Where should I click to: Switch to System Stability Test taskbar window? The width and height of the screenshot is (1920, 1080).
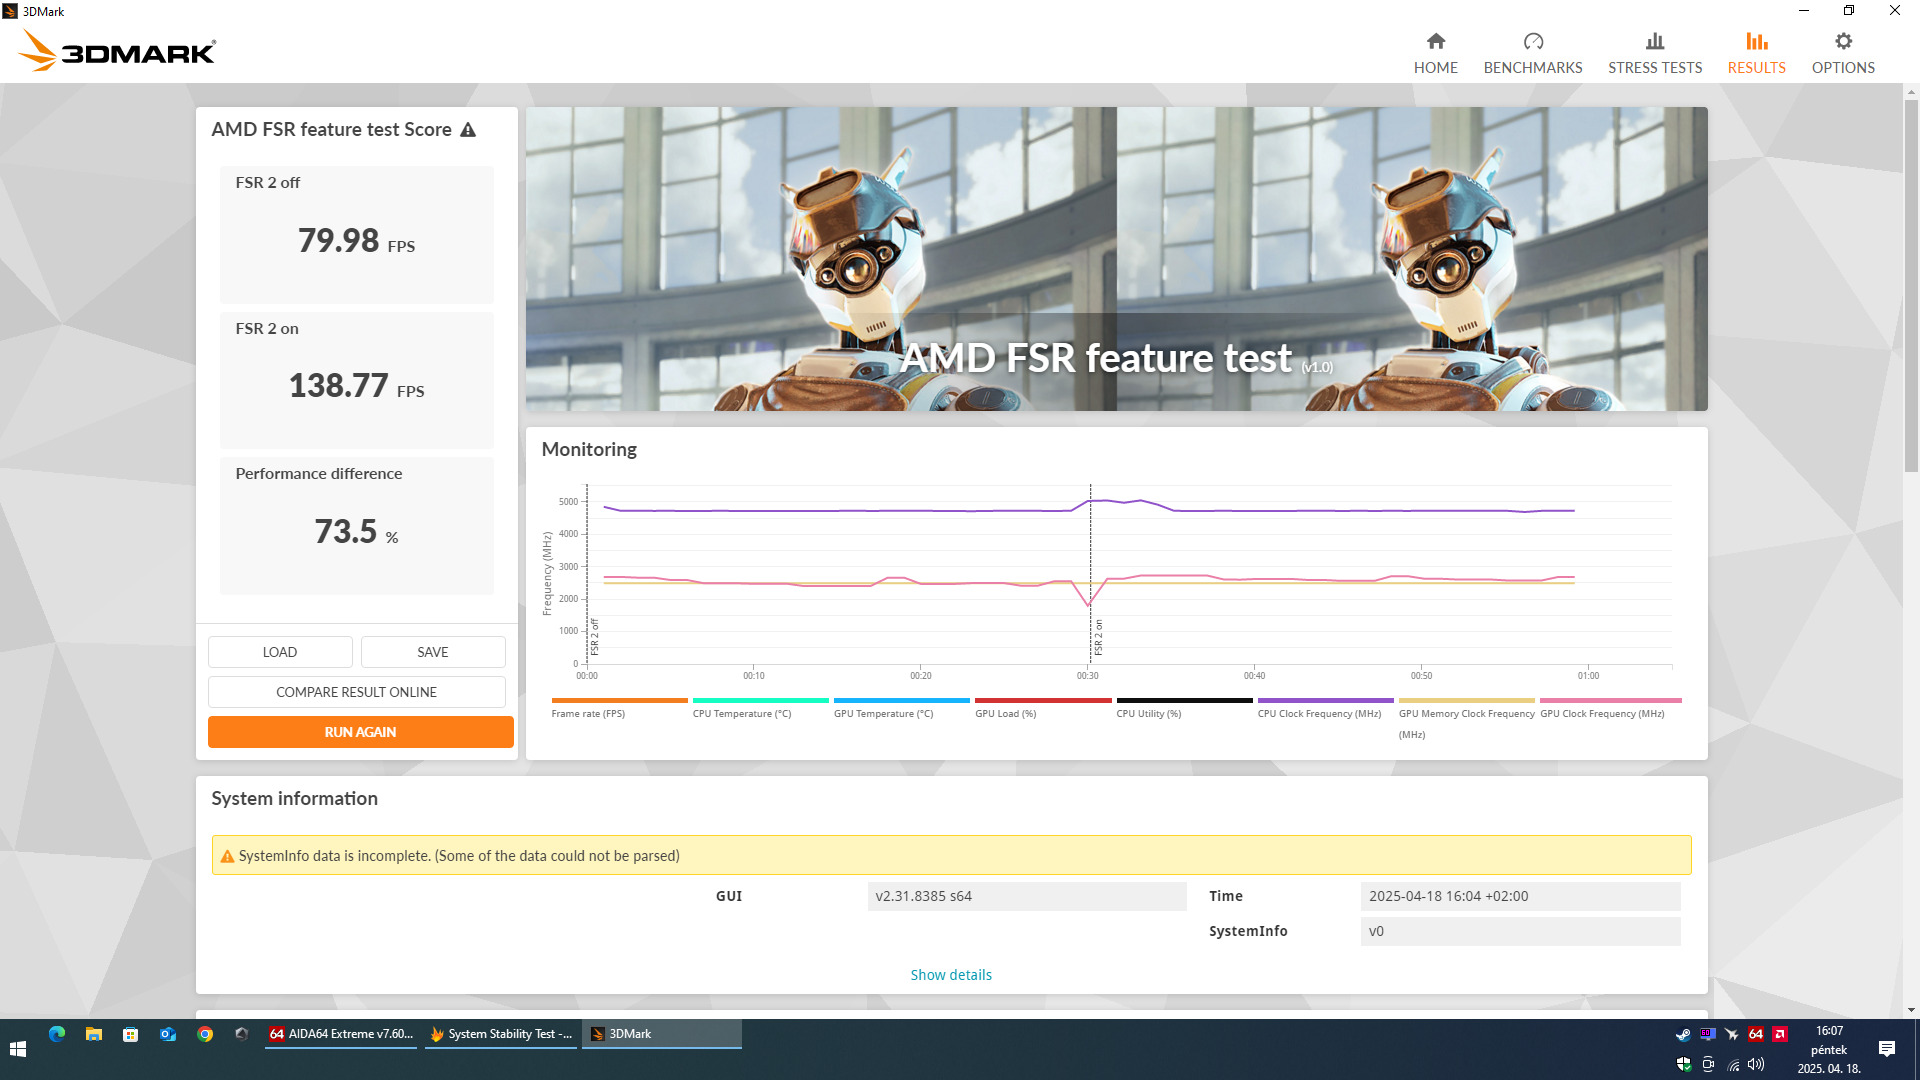pyautogui.click(x=501, y=1034)
